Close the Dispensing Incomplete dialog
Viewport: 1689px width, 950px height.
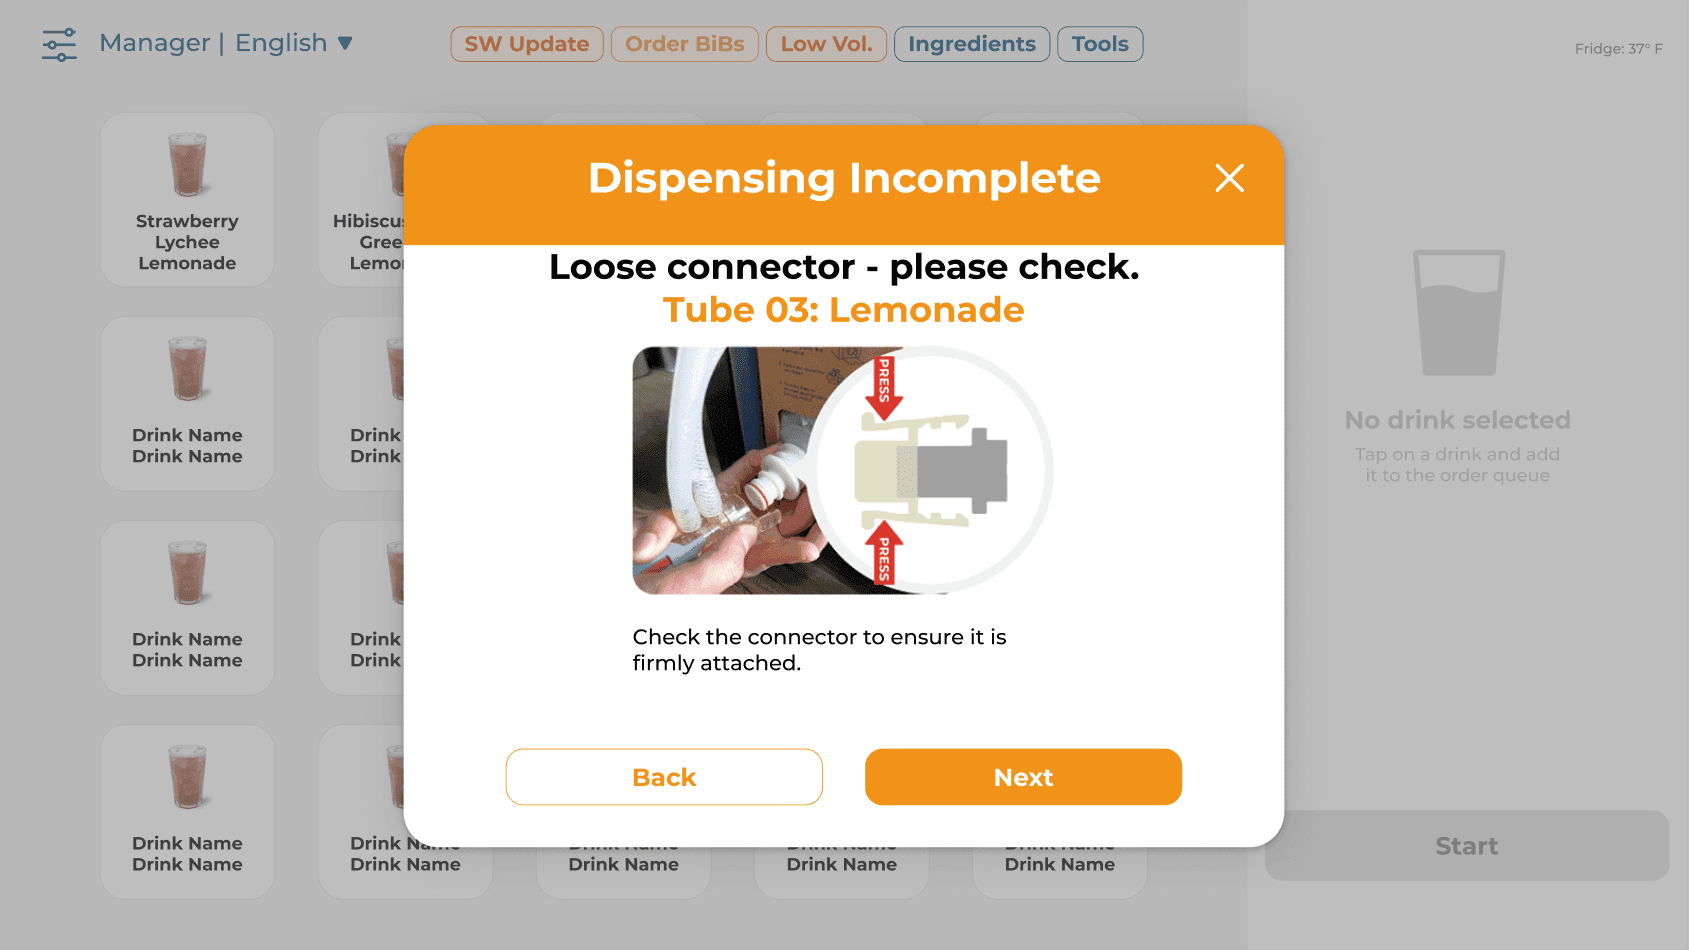point(1229,178)
